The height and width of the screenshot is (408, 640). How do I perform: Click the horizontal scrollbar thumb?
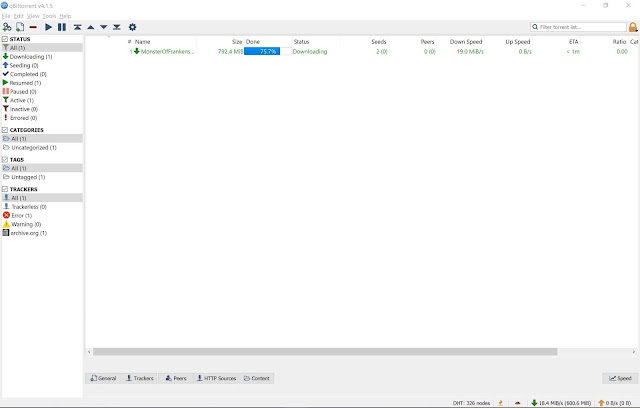[x=325, y=352]
